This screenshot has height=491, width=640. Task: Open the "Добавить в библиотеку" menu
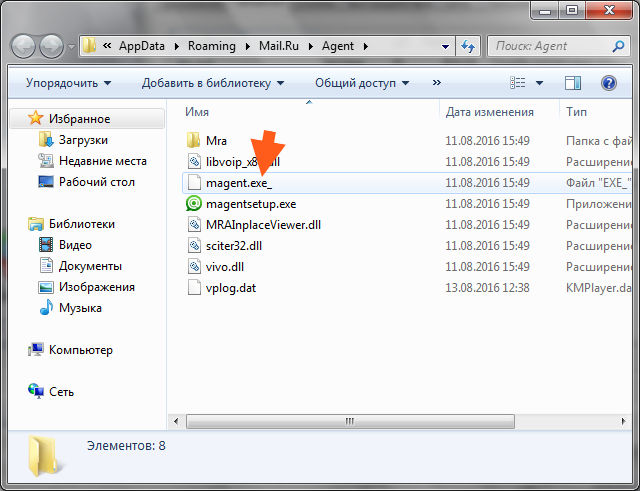point(213,83)
